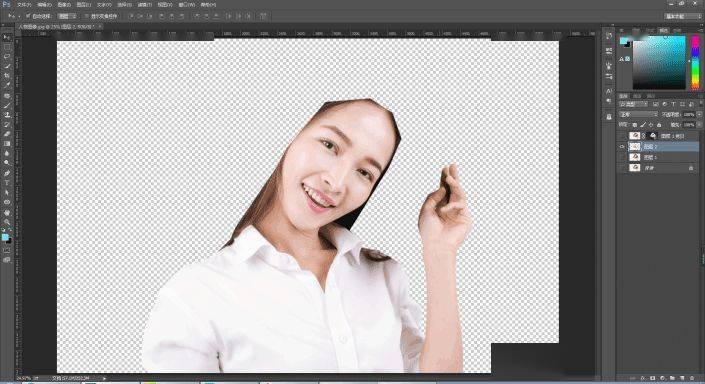Select the Crop tool
This screenshot has height=384, width=705.
(7, 76)
